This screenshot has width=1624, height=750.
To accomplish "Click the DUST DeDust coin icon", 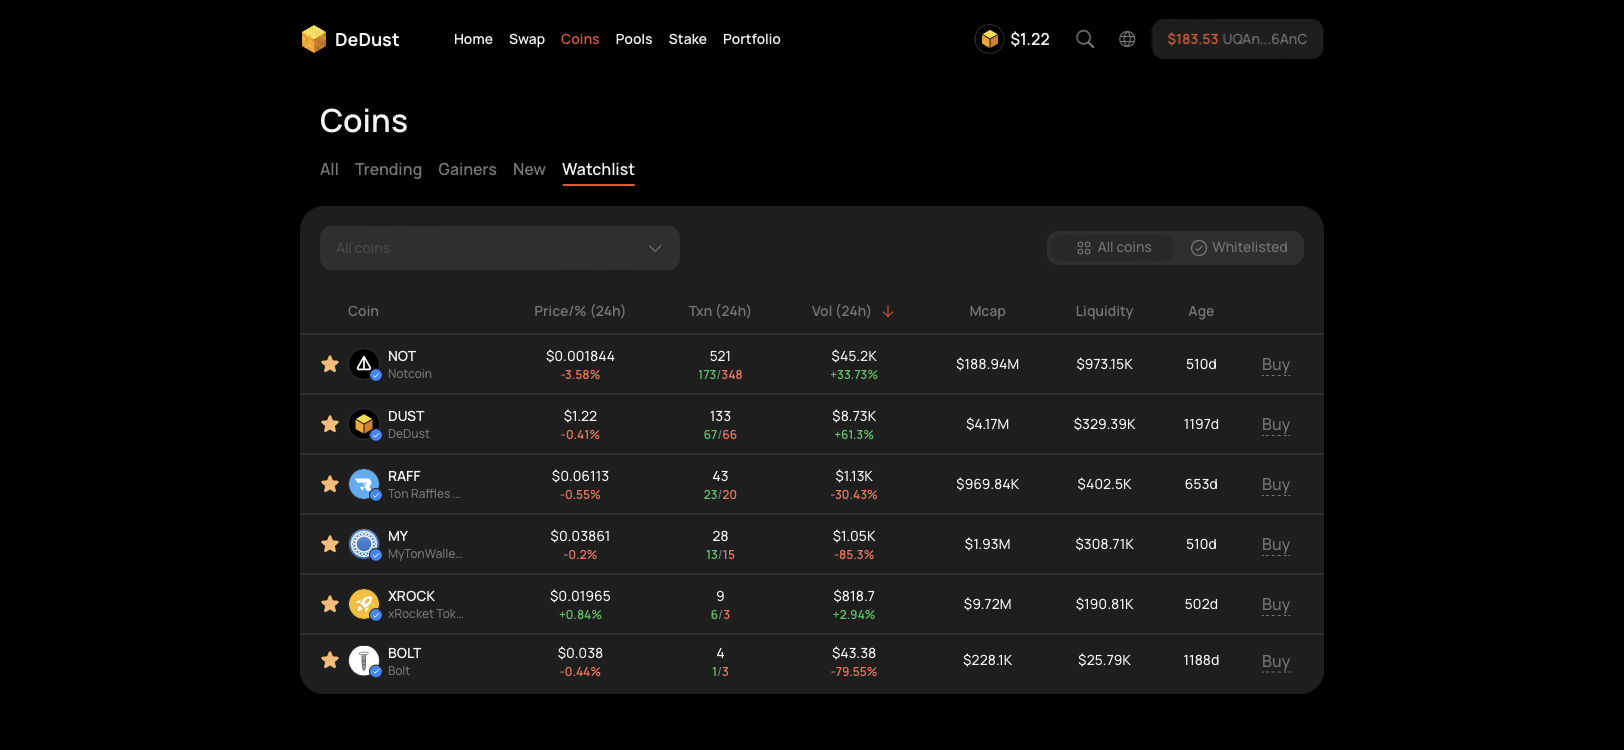I will 364,424.
